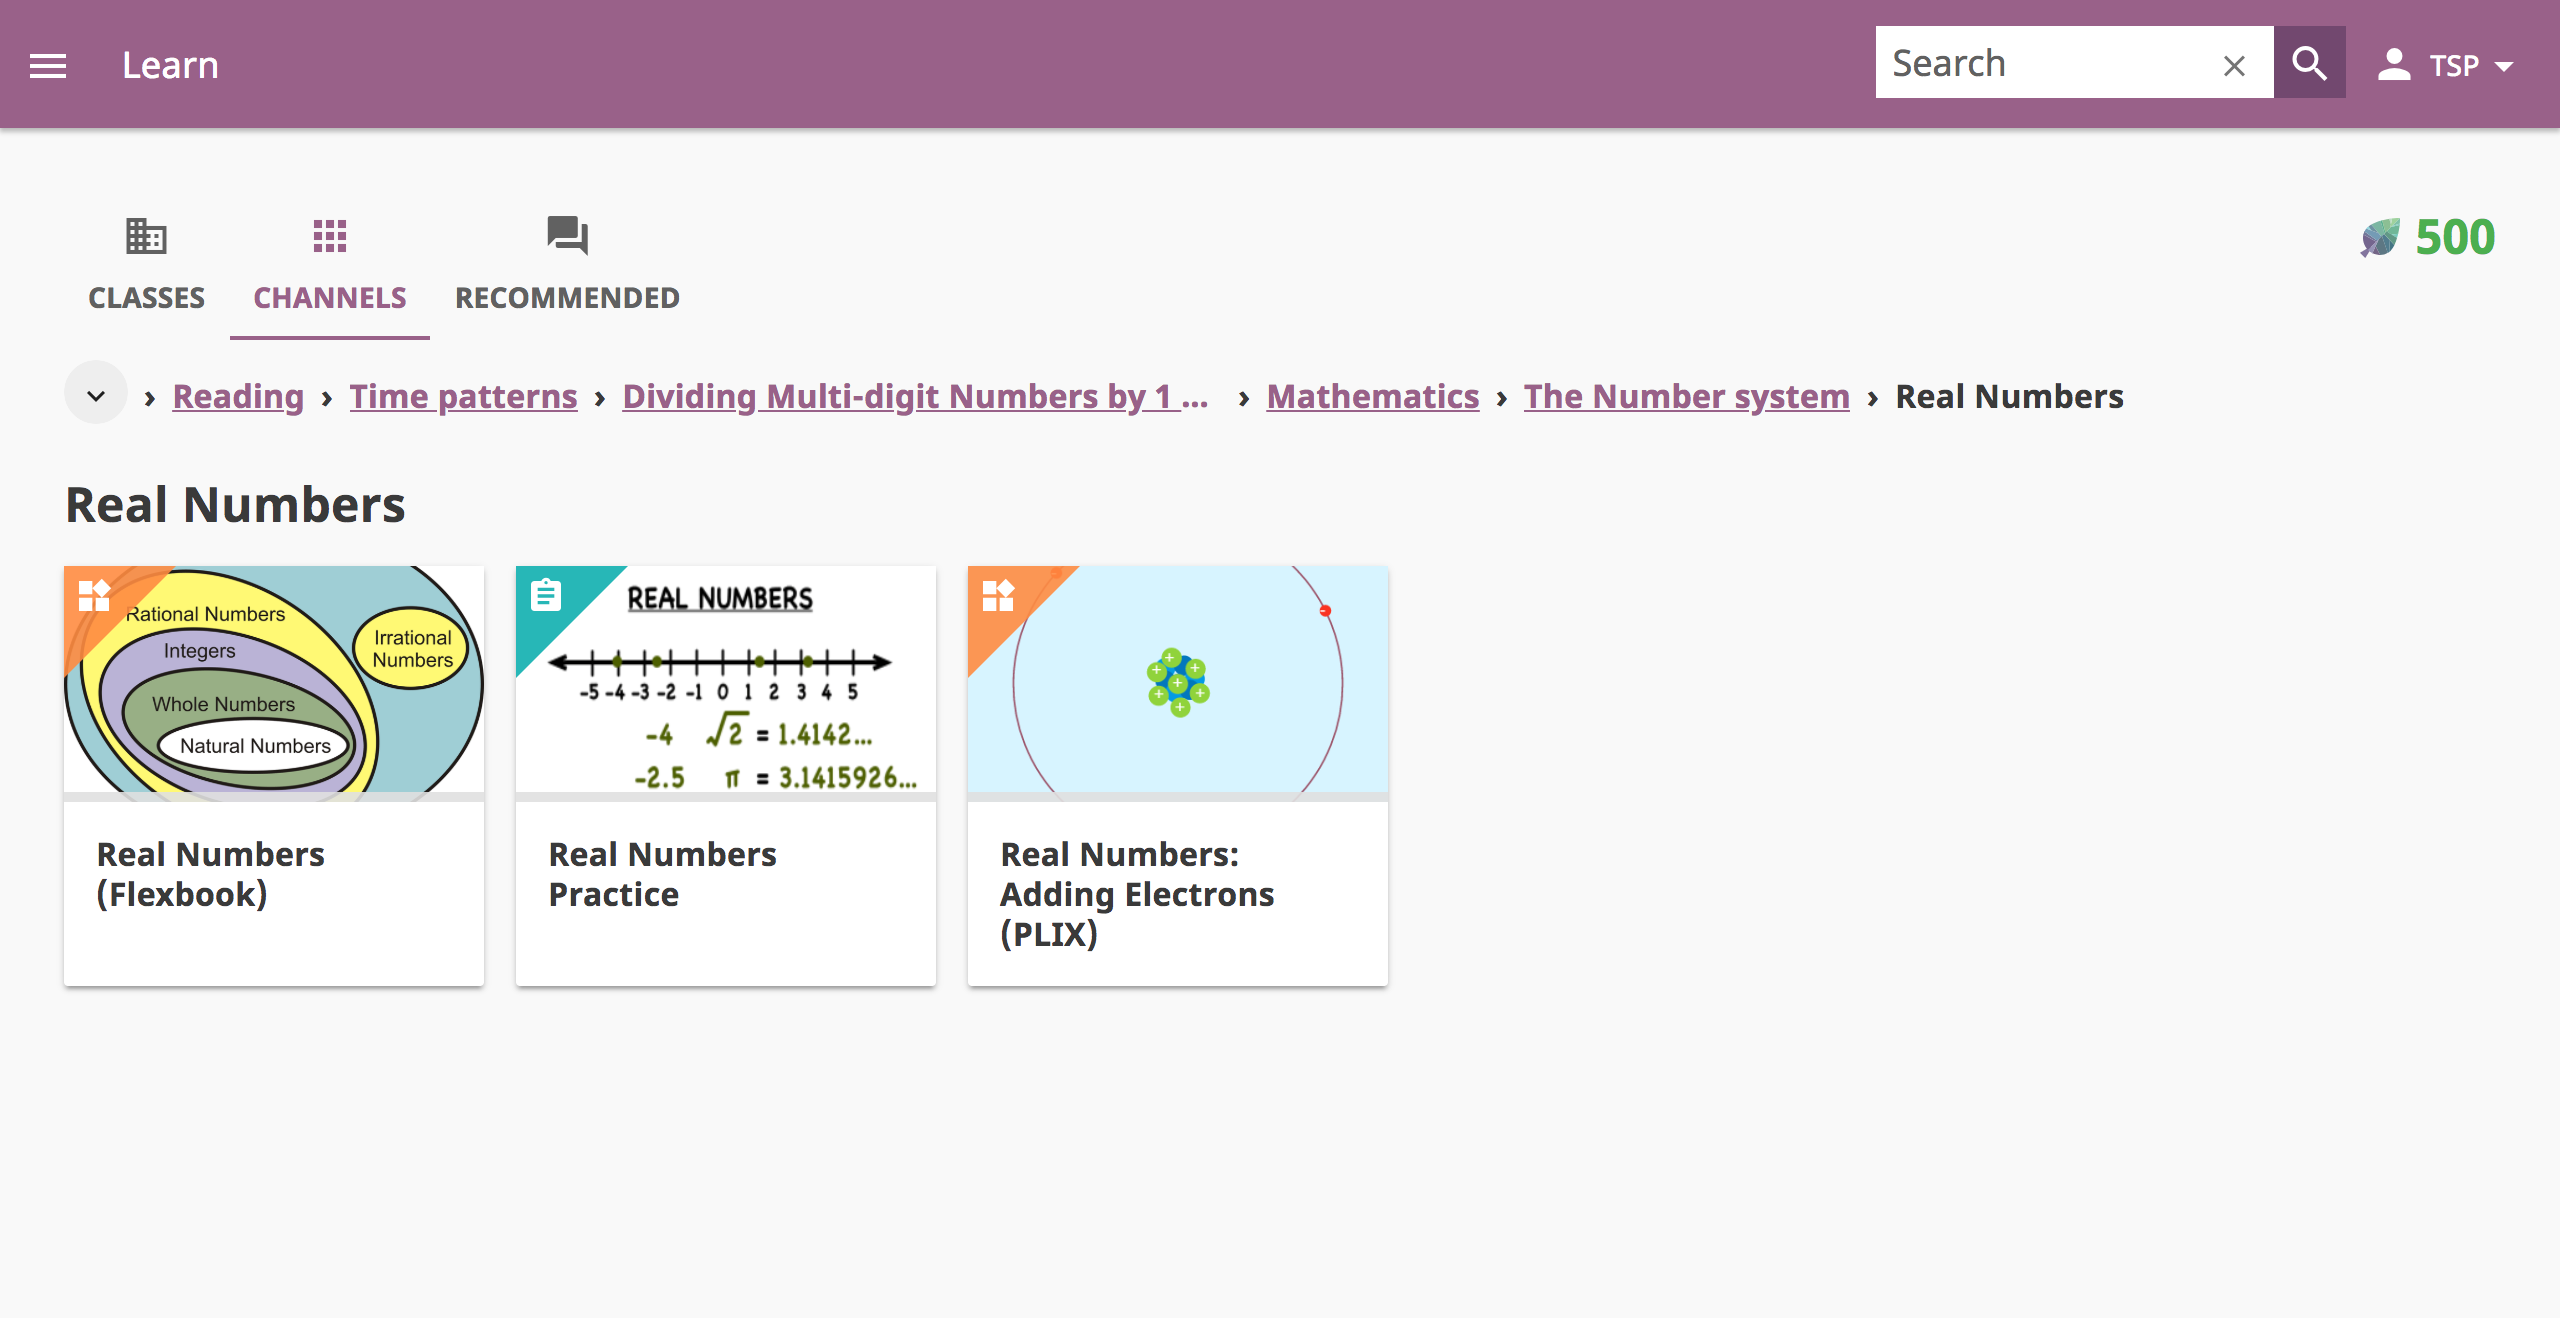The height and width of the screenshot is (1318, 2560).
Task: Open The Number system breadcrumb link
Action: pos(1686,396)
